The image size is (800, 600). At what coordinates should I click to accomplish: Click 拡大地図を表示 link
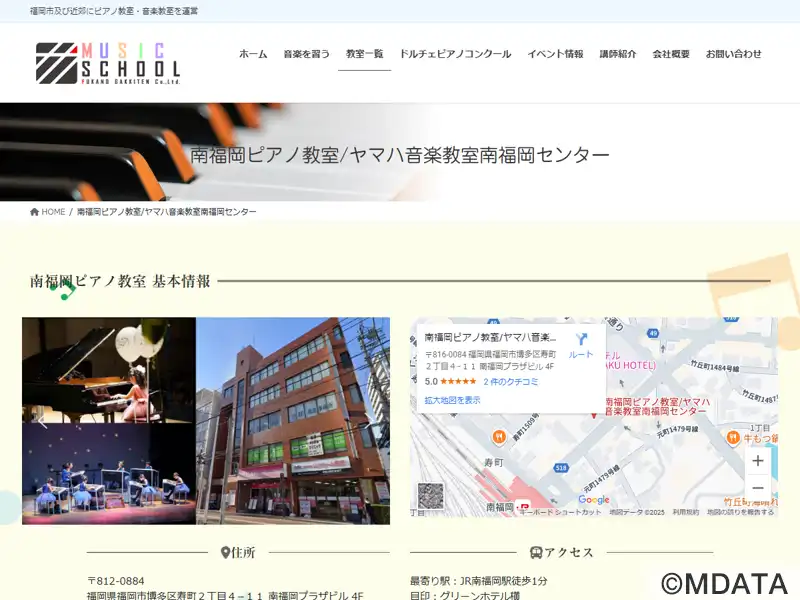coord(452,401)
